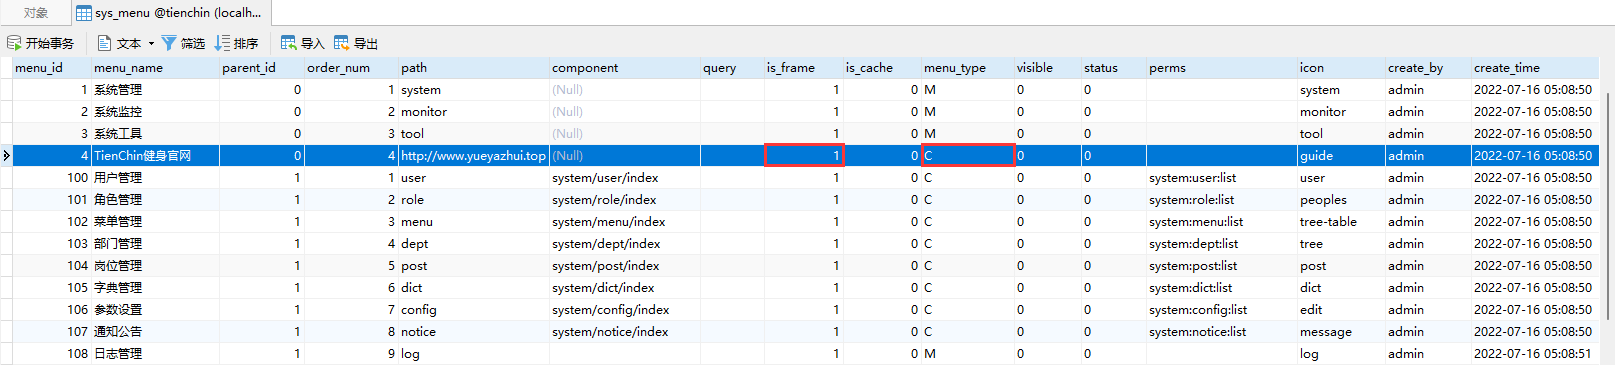Click the icon cell 'tree-table'
1615x365 pixels.
[1341, 222]
